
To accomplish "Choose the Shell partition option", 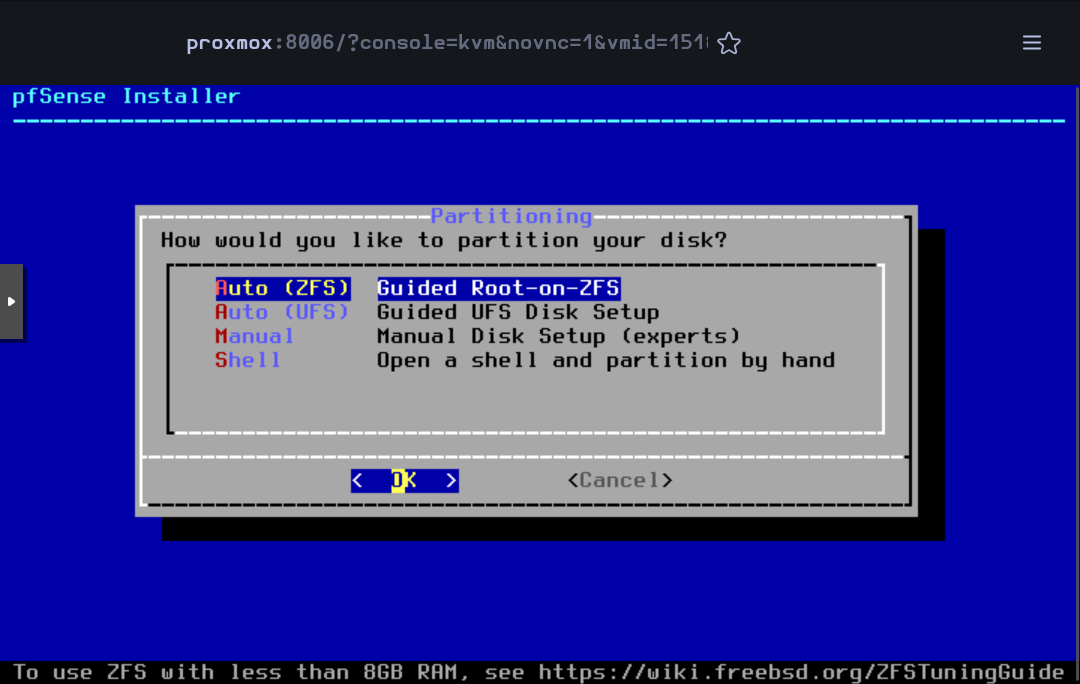I will [x=247, y=360].
